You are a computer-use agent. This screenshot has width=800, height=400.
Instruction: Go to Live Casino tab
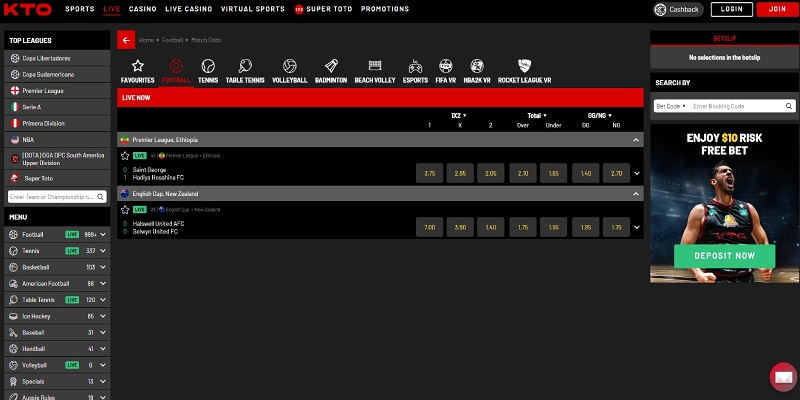click(x=189, y=9)
